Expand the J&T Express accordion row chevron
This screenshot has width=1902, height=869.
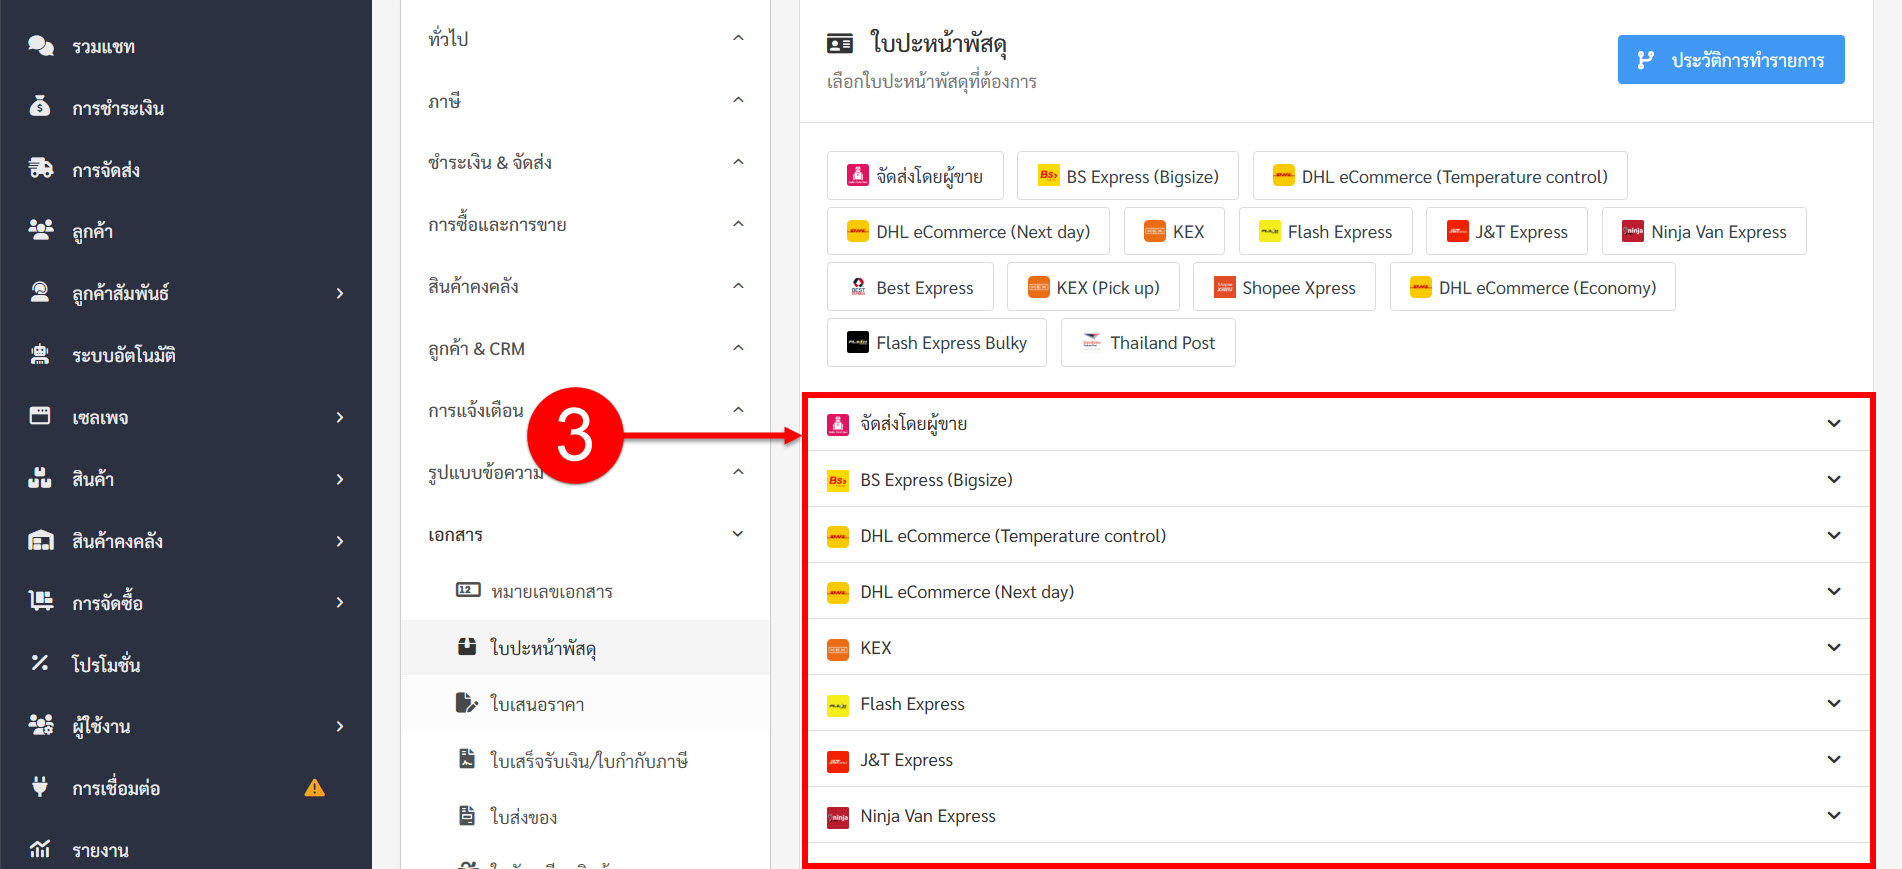tap(1834, 759)
